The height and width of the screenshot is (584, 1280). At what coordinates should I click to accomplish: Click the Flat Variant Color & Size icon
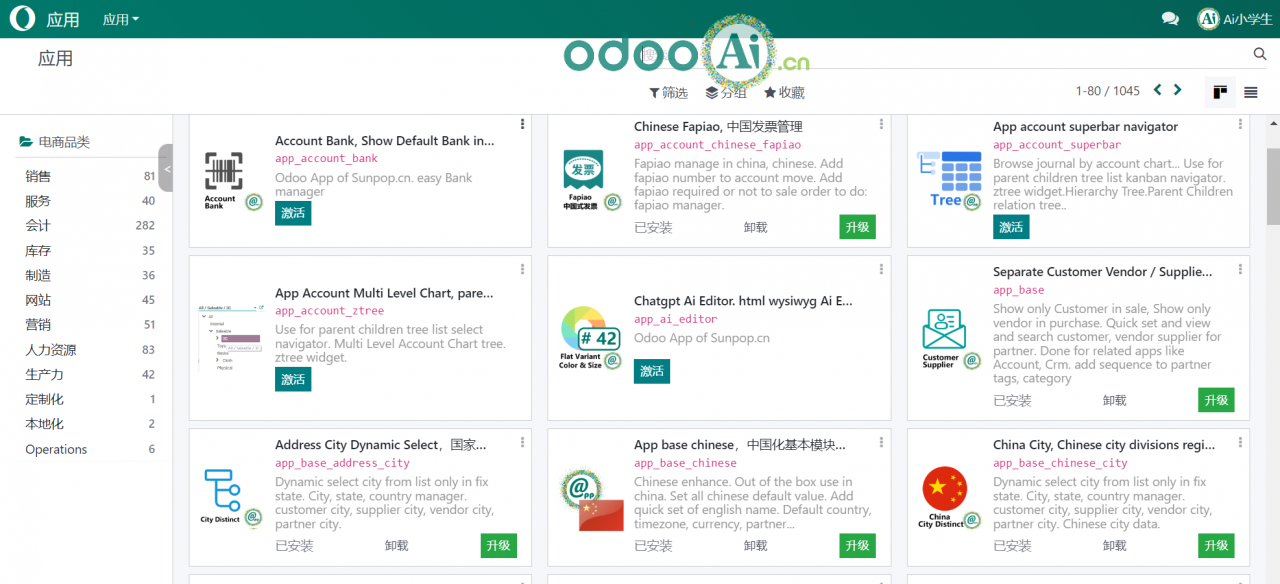point(591,338)
